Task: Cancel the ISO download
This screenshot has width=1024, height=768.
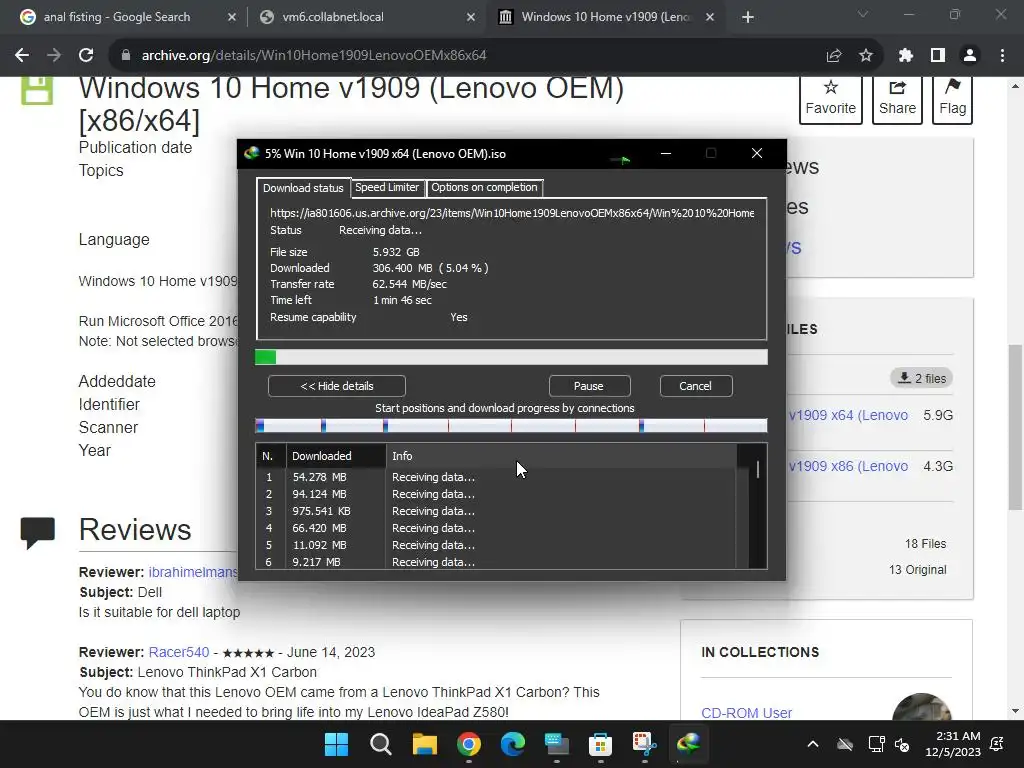Action: pos(696,386)
